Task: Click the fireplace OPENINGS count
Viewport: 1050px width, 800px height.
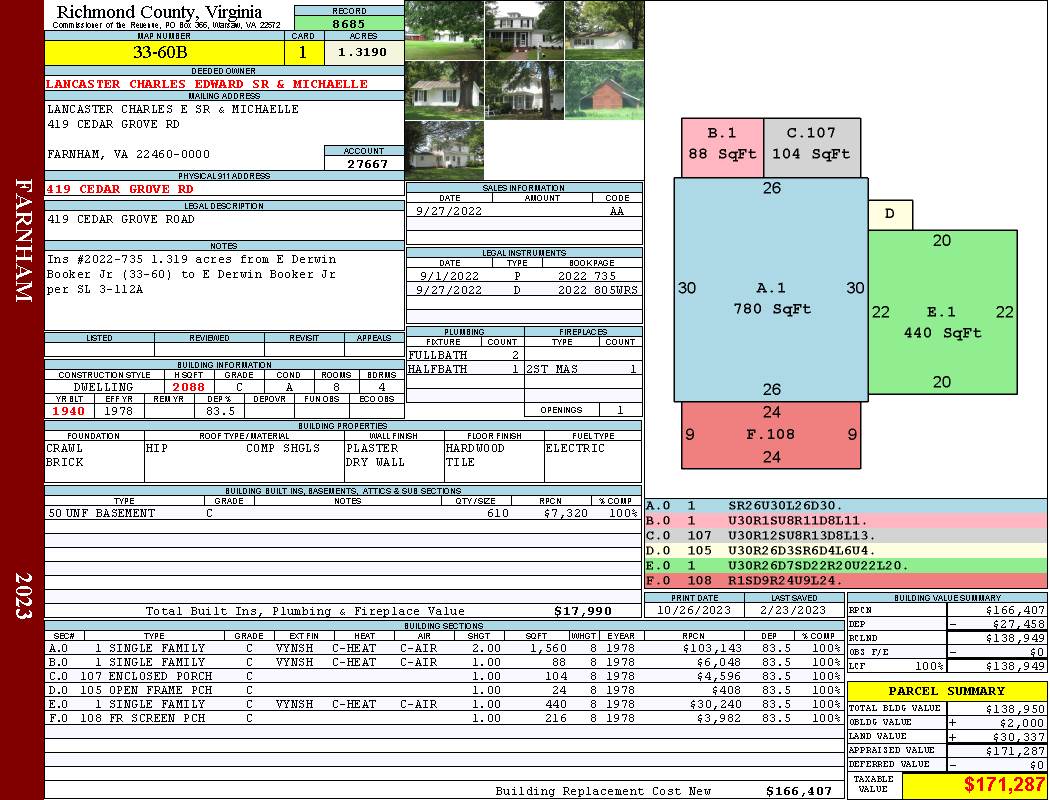Action: click(x=619, y=410)
